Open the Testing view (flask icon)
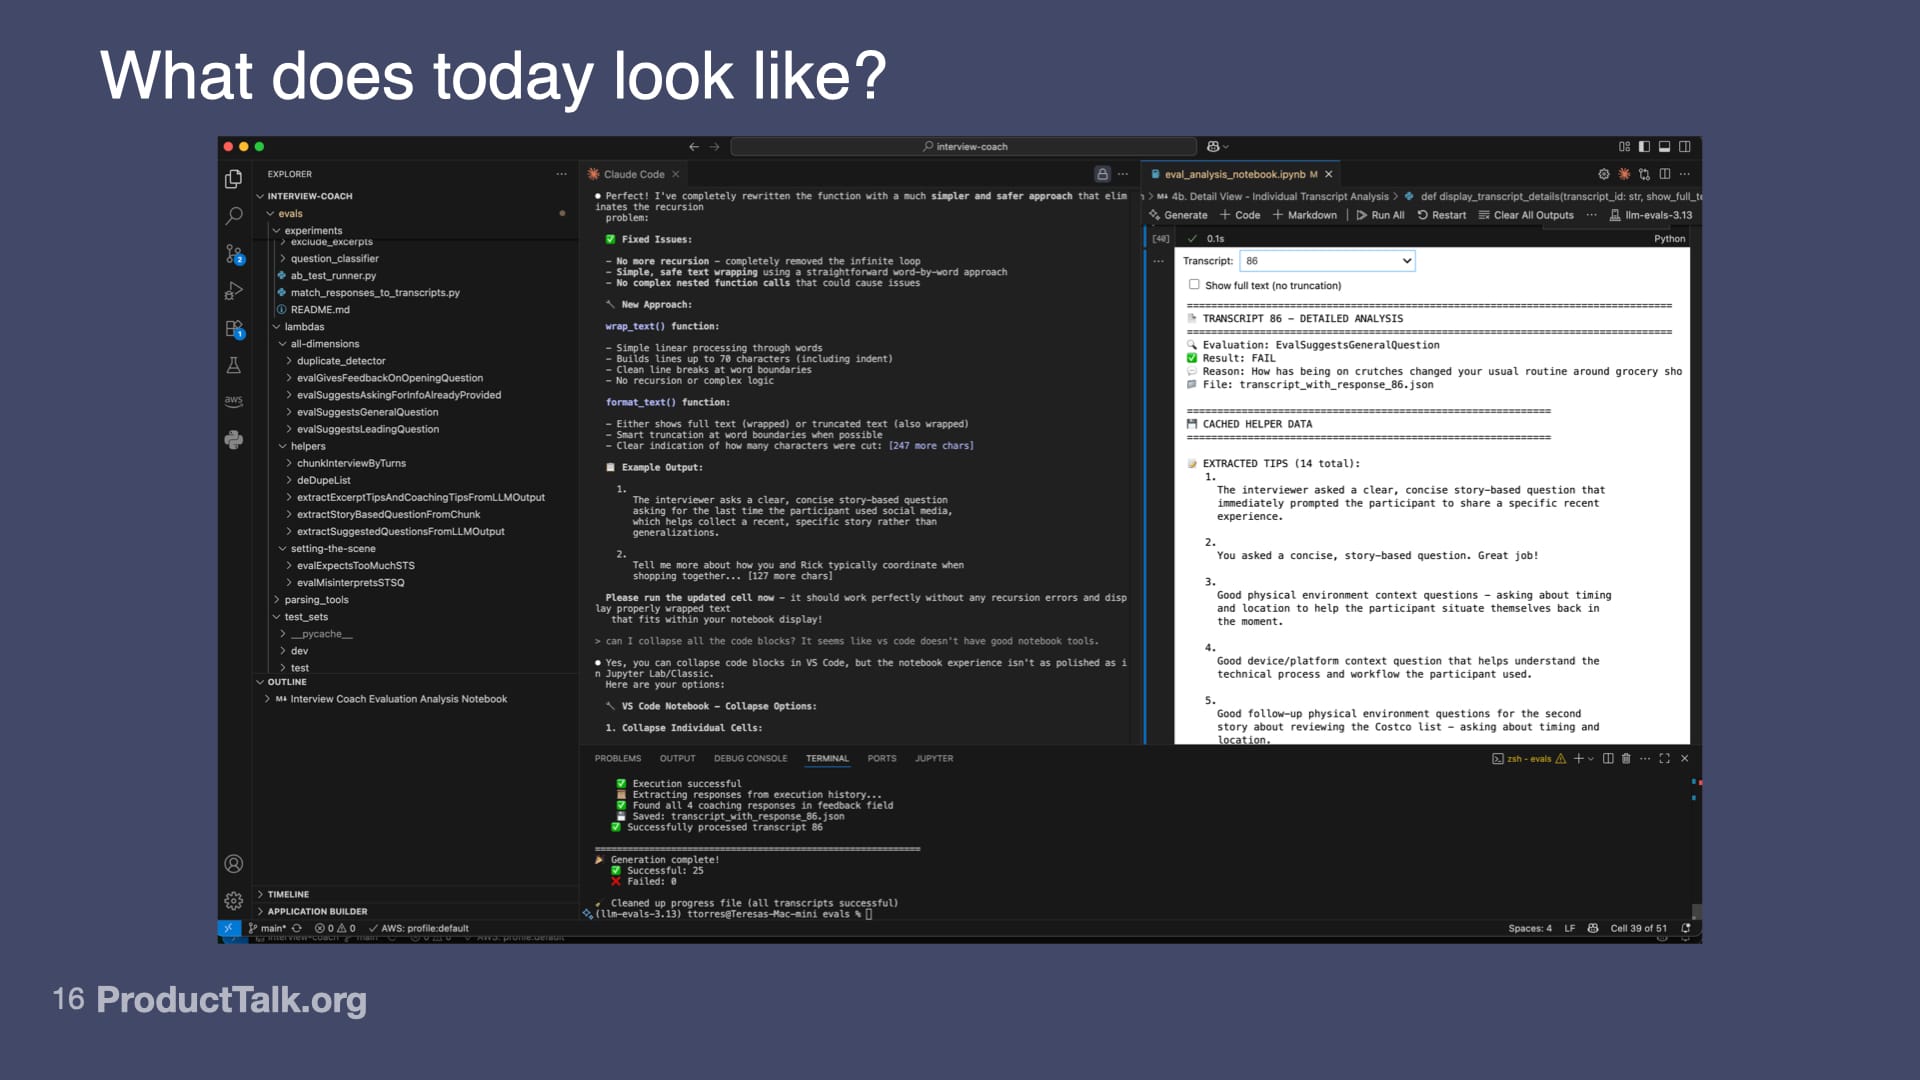 (x=234, y=365)
